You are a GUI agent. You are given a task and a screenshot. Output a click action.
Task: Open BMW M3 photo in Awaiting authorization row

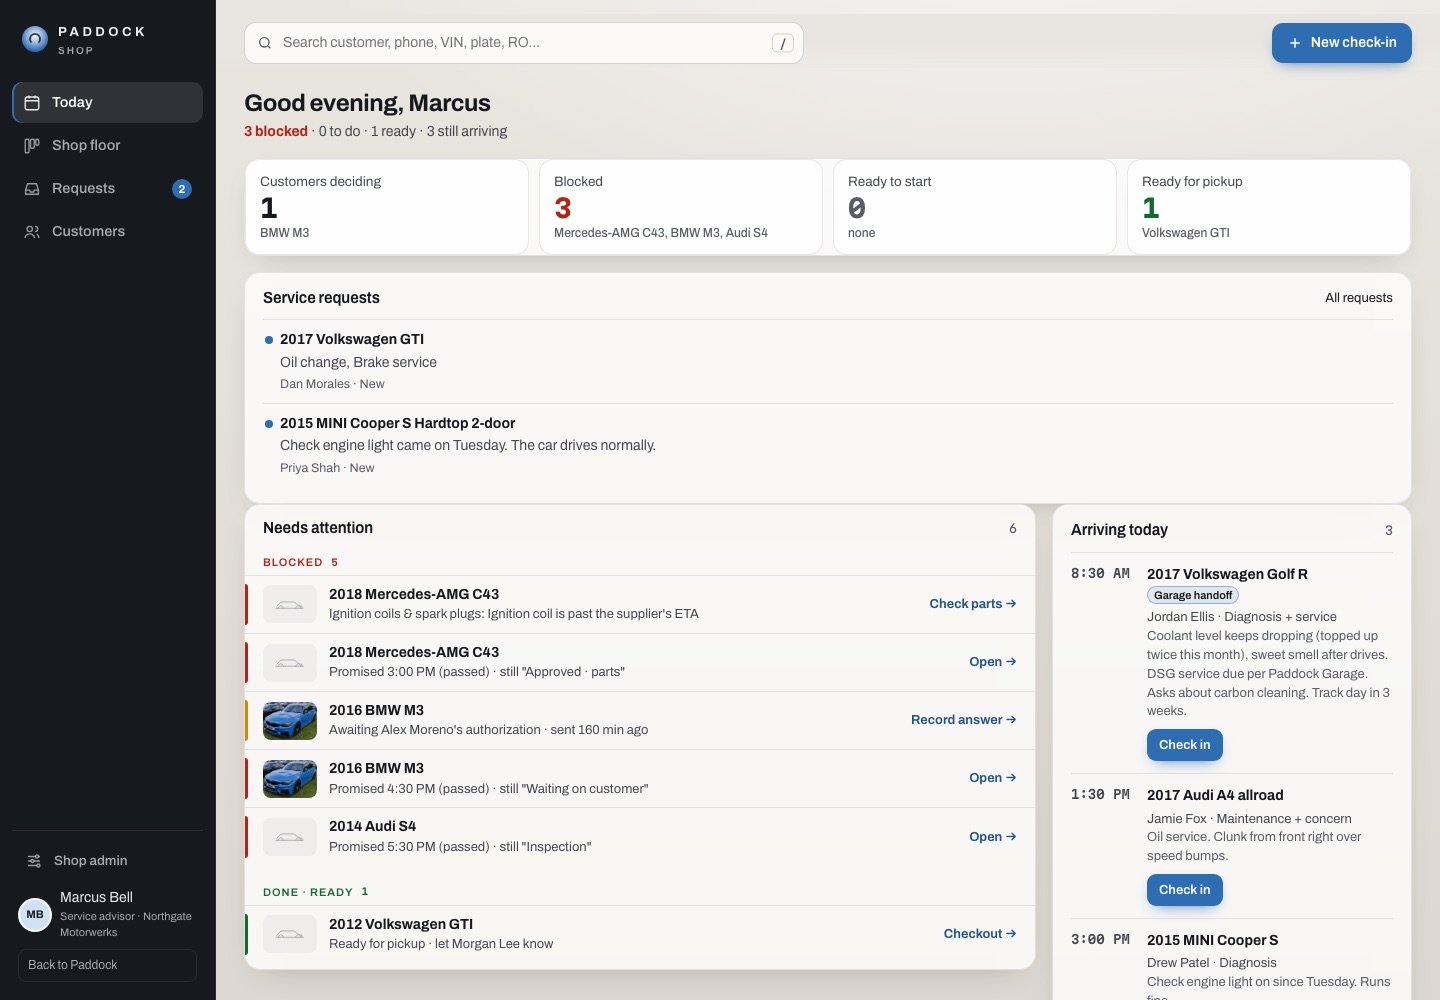tap(290, 720)
